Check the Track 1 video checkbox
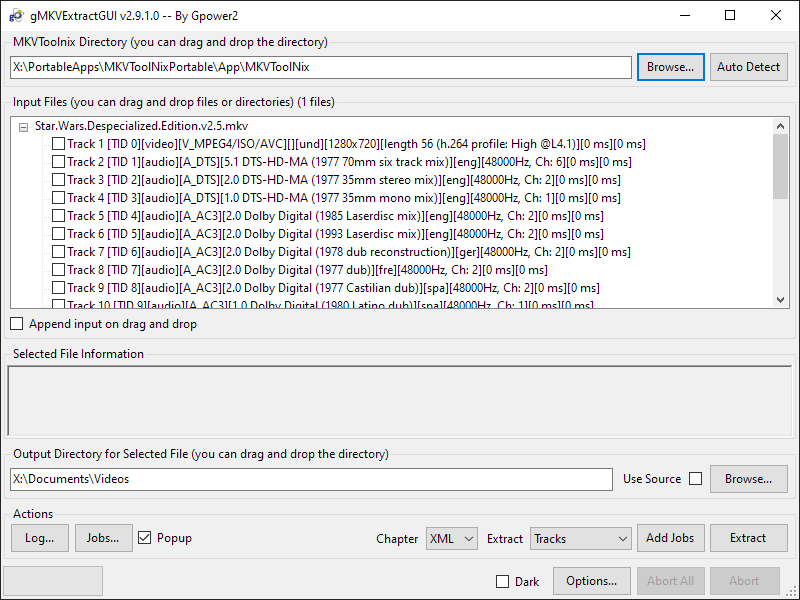 (x=58, y=144)
